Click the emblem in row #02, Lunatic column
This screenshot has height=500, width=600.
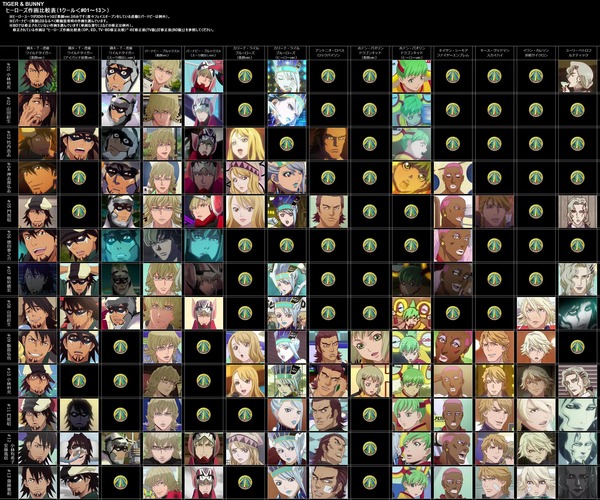[x=577, y=110]
